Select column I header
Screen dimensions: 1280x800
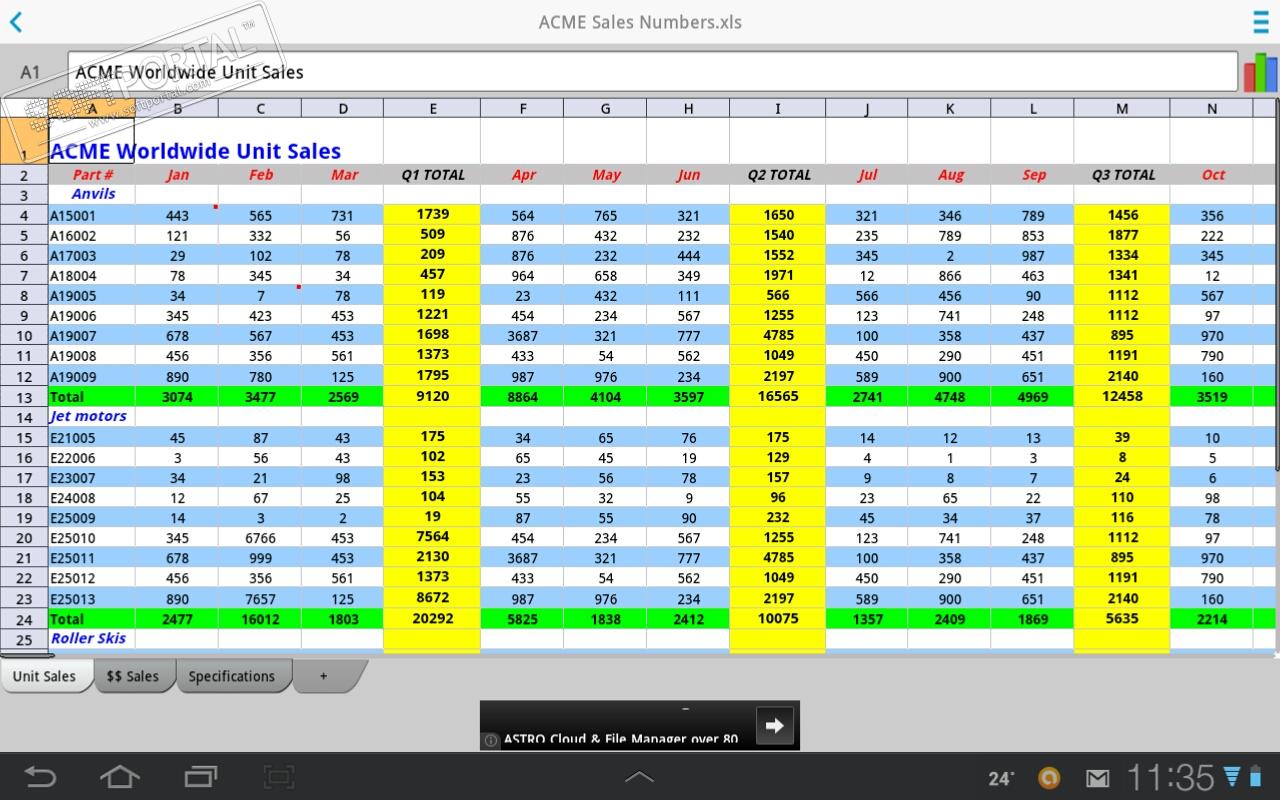778,109
